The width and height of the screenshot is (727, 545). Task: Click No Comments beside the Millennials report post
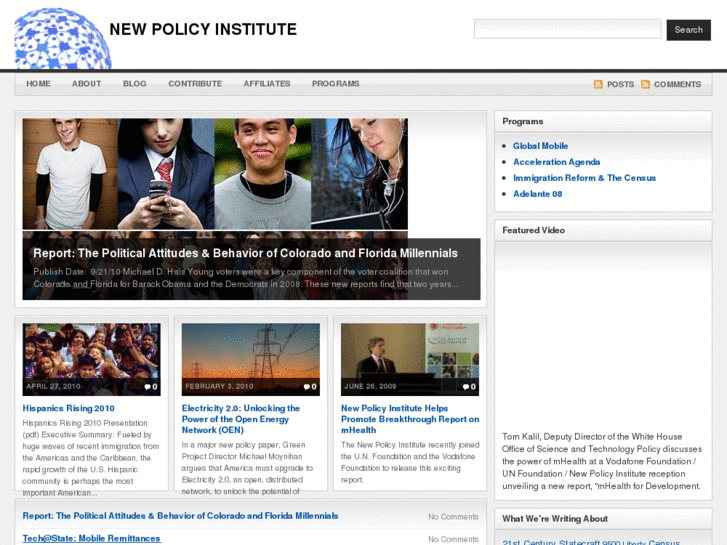(453, 517)
